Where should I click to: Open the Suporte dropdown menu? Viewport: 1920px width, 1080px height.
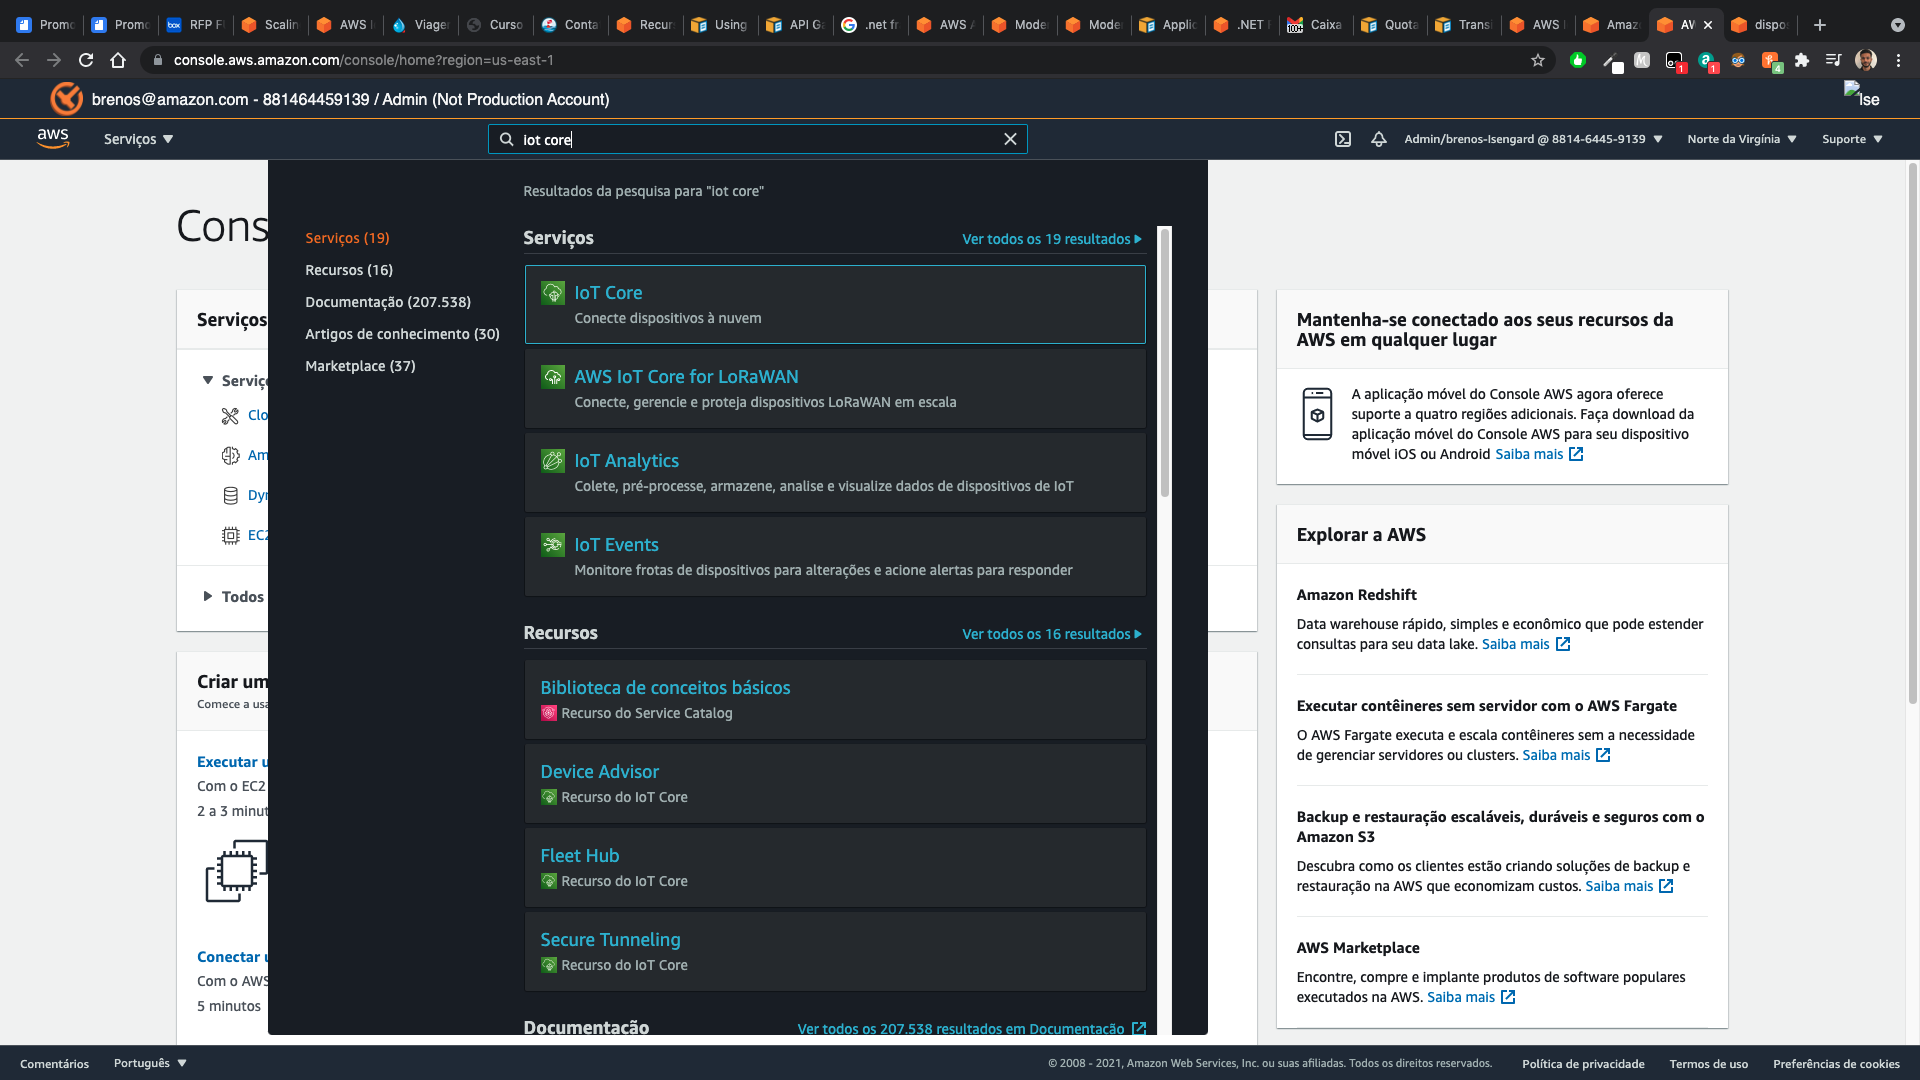click(x=1851, y=139)
